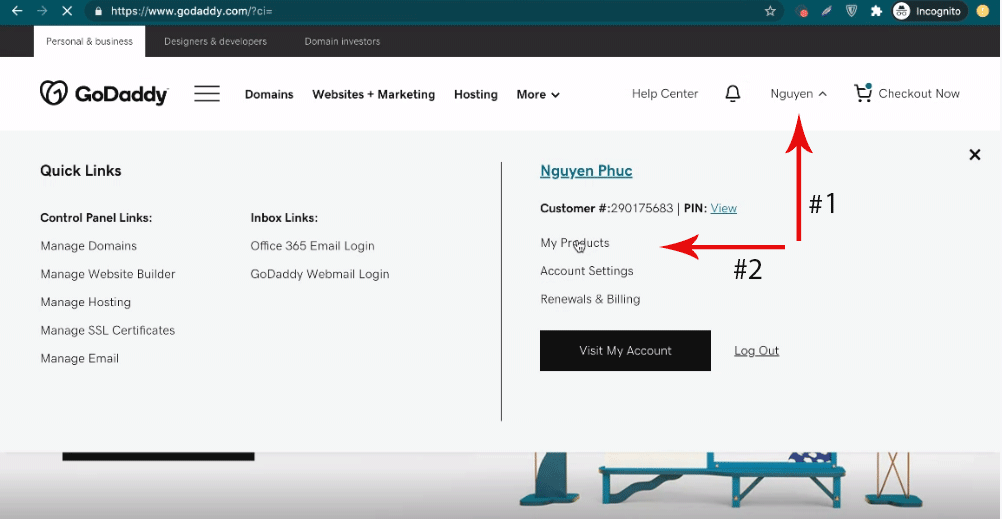The height and width of the screenshot is (519, 1002).
Task: Click Checkout Now
Action: tap(919, 94)
